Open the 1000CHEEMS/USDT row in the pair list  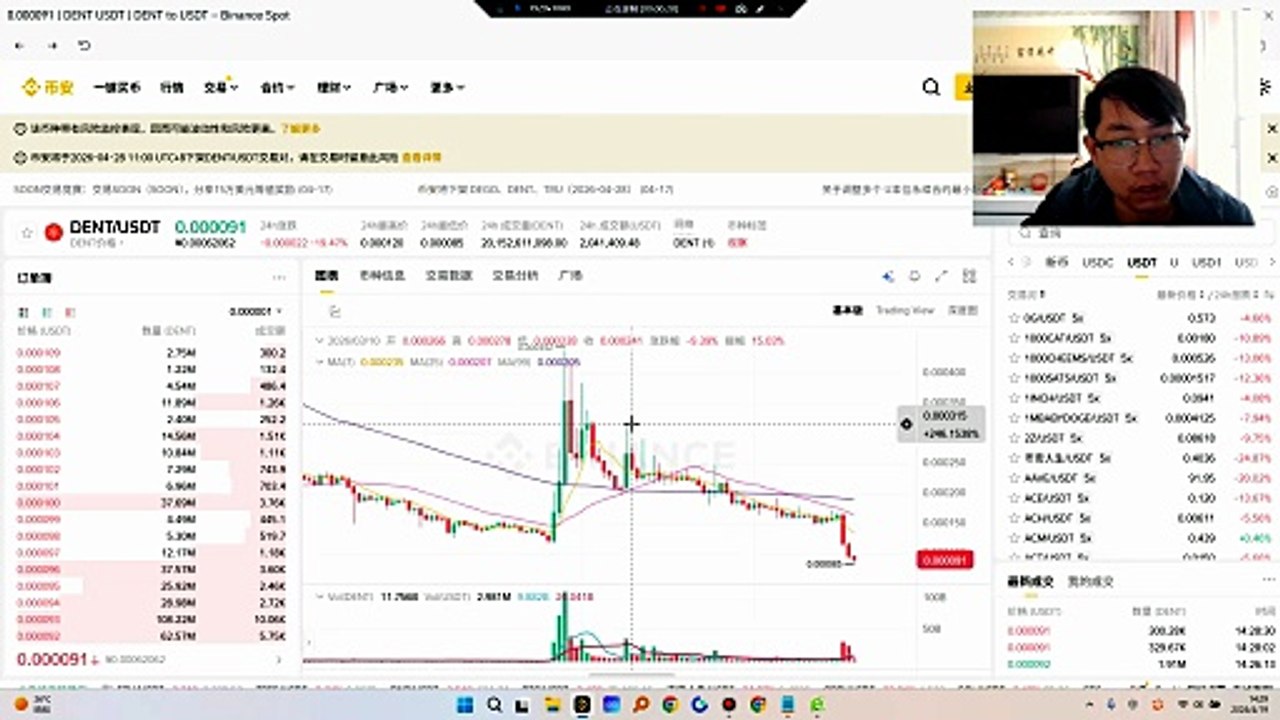[1140, 358]
